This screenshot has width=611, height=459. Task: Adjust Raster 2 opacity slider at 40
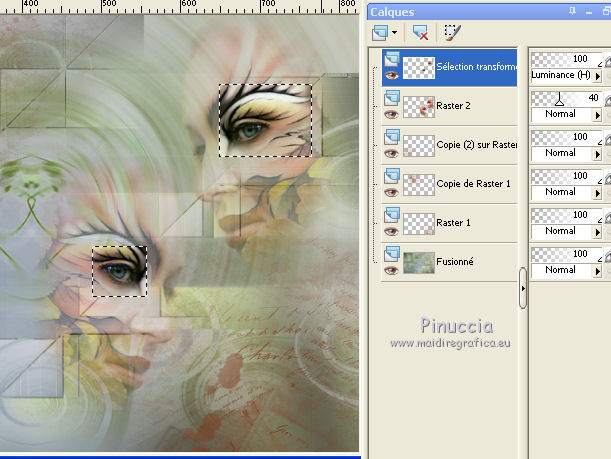tap(559, 99)
